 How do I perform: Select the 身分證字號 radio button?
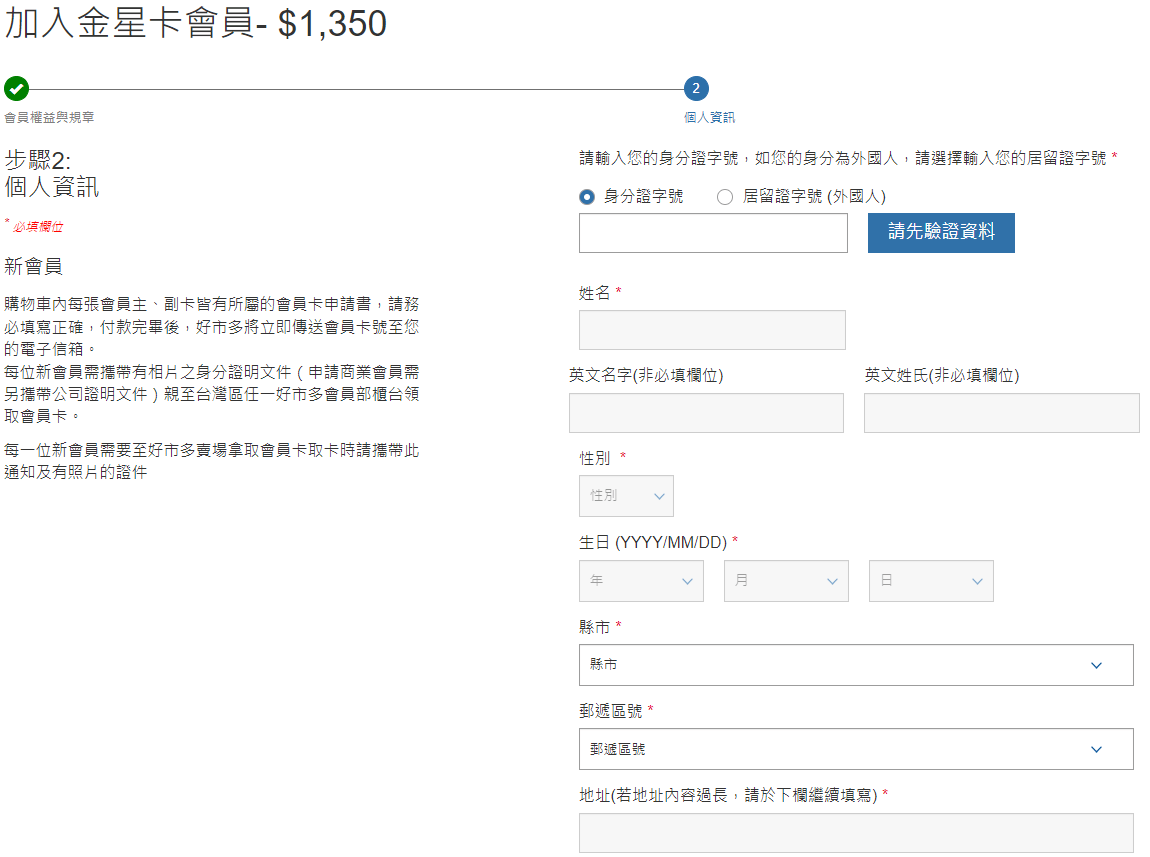coord(587,197)
